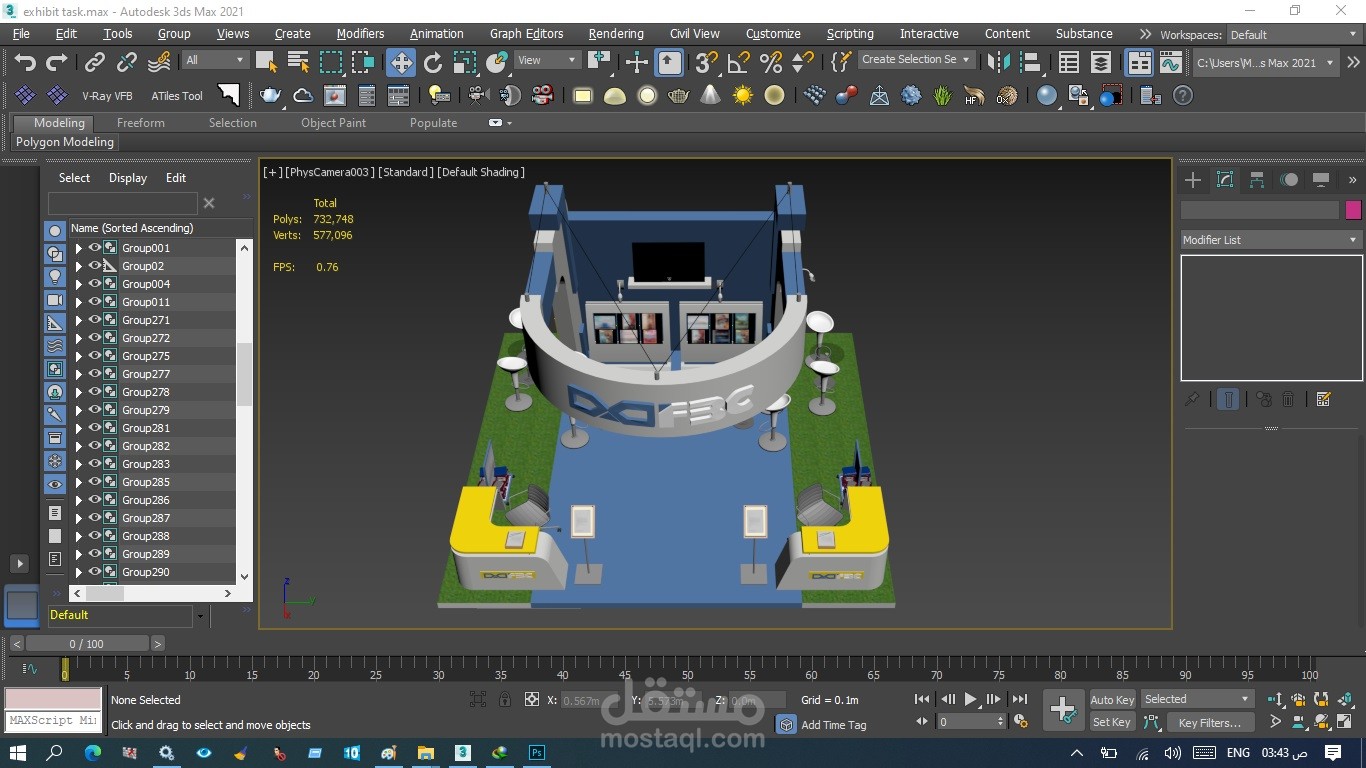1366x768 pixels.
Task: Switch to the Freeform ribbon tab
Action: [141, 123]
